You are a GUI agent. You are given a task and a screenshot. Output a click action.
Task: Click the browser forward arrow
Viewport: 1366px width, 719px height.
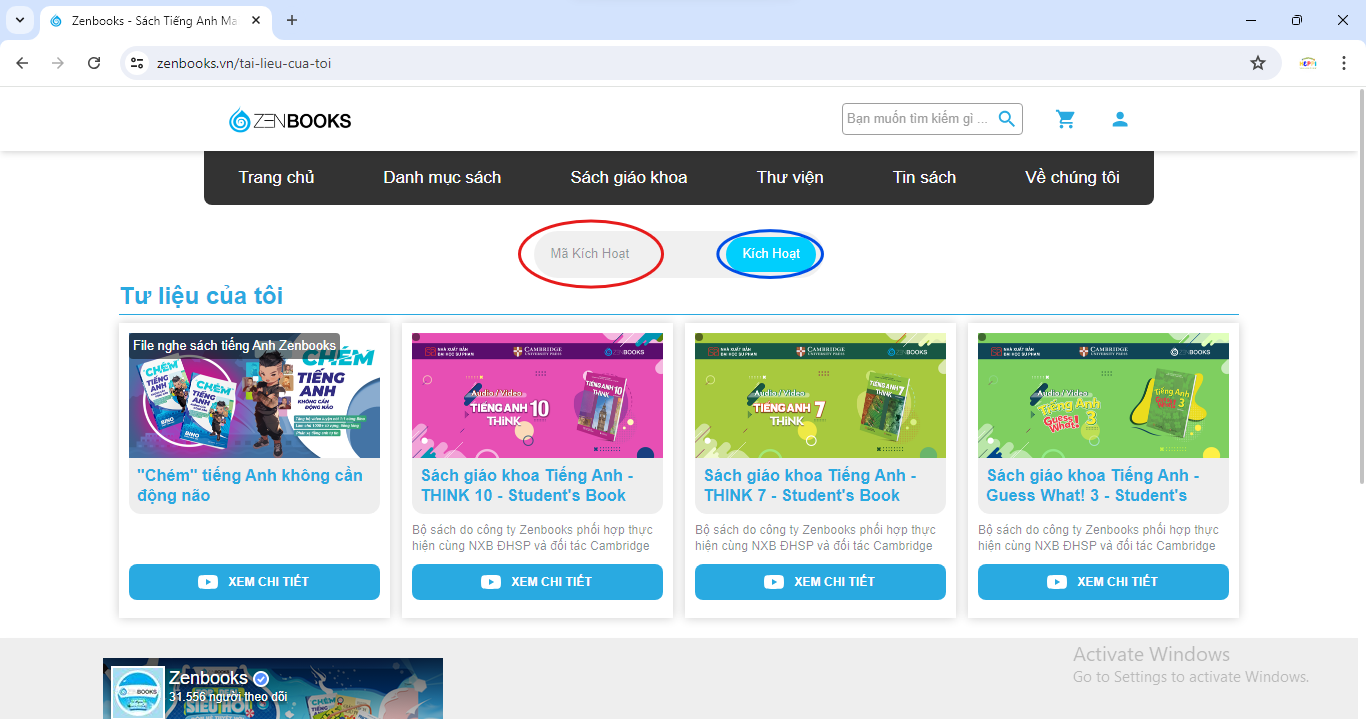(x=58, y=63)
